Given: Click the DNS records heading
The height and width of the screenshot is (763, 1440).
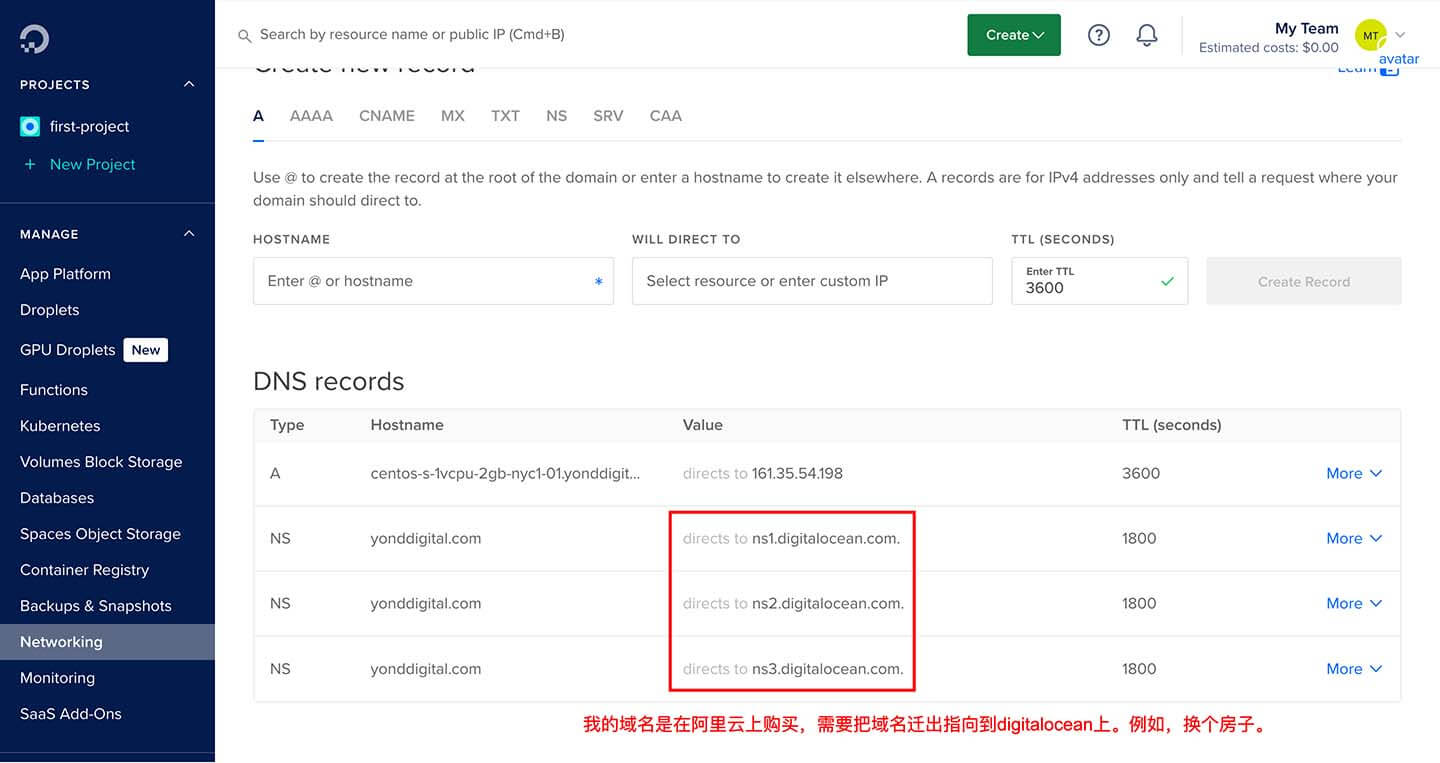Looking at the screenshot, I should click(329, 381).
